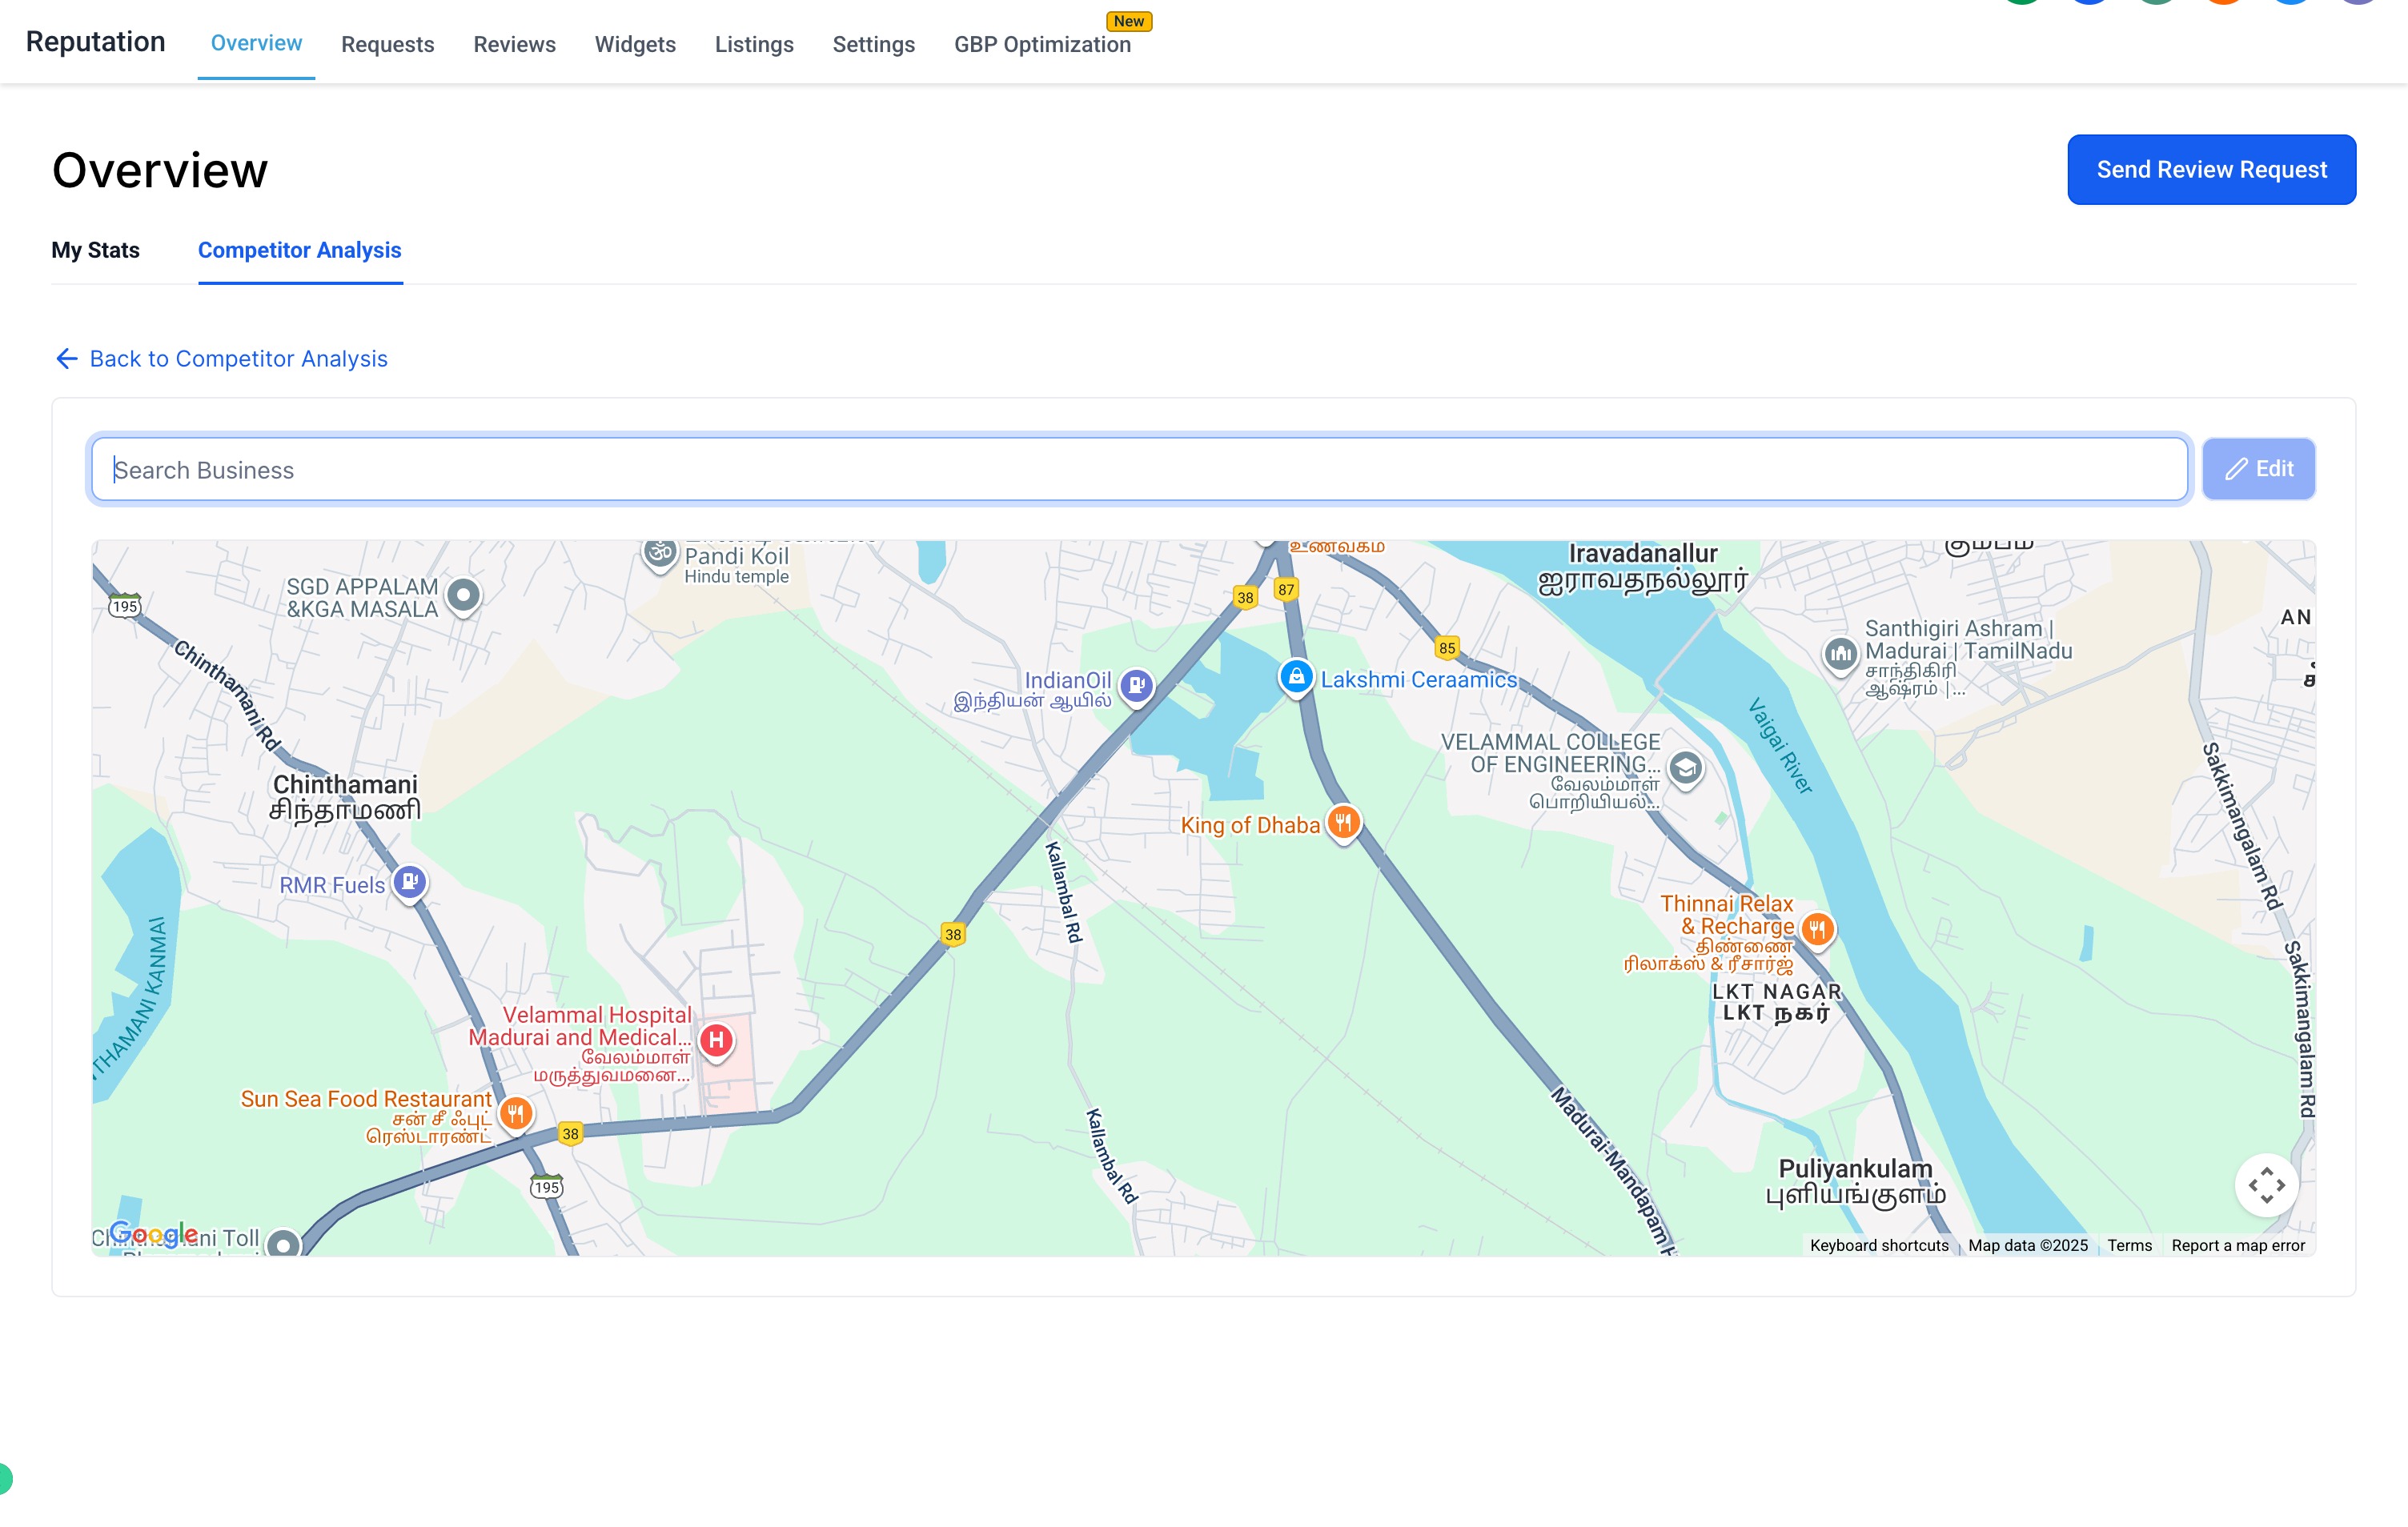Toggle the map fullscreen view button
Viewport: 2408px width, 1527px height.
(x=2266, y=1185)
